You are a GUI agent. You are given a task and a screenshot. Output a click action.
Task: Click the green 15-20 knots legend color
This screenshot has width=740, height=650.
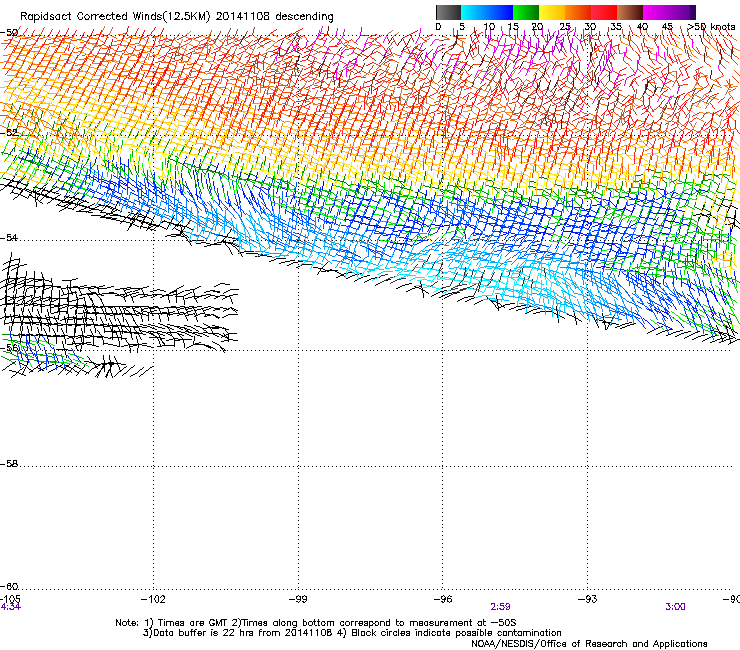[526, 12]
